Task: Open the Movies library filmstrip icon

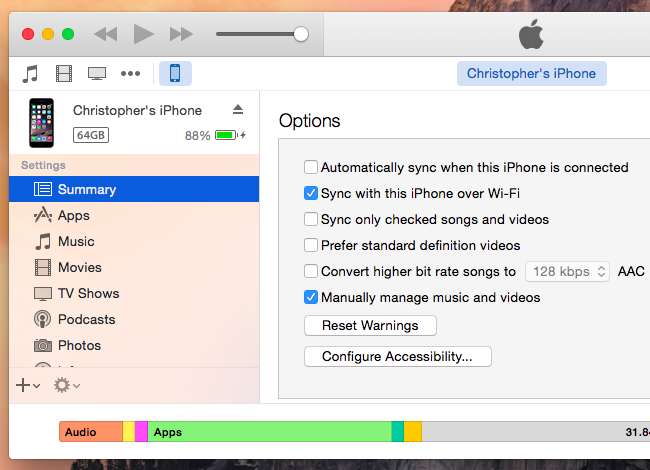Action: point(64,74)
